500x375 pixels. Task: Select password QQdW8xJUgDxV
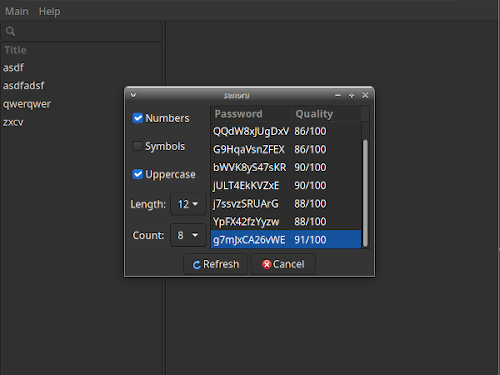coord(286,131)
